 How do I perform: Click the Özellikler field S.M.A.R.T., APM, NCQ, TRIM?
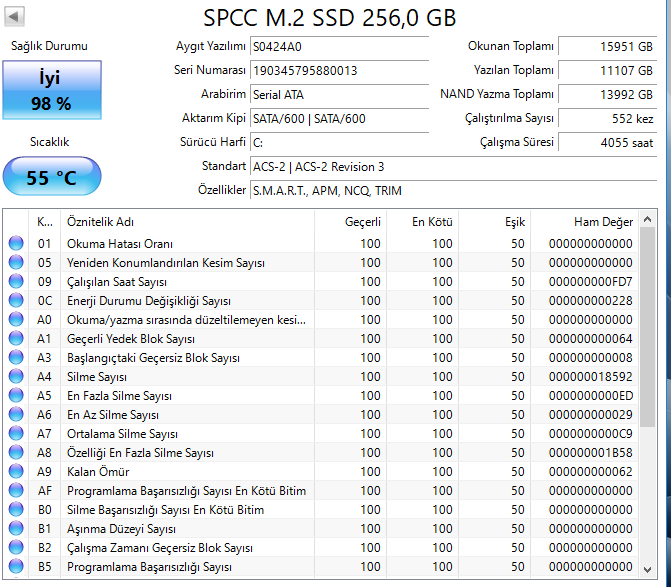(x=454, y=190)
